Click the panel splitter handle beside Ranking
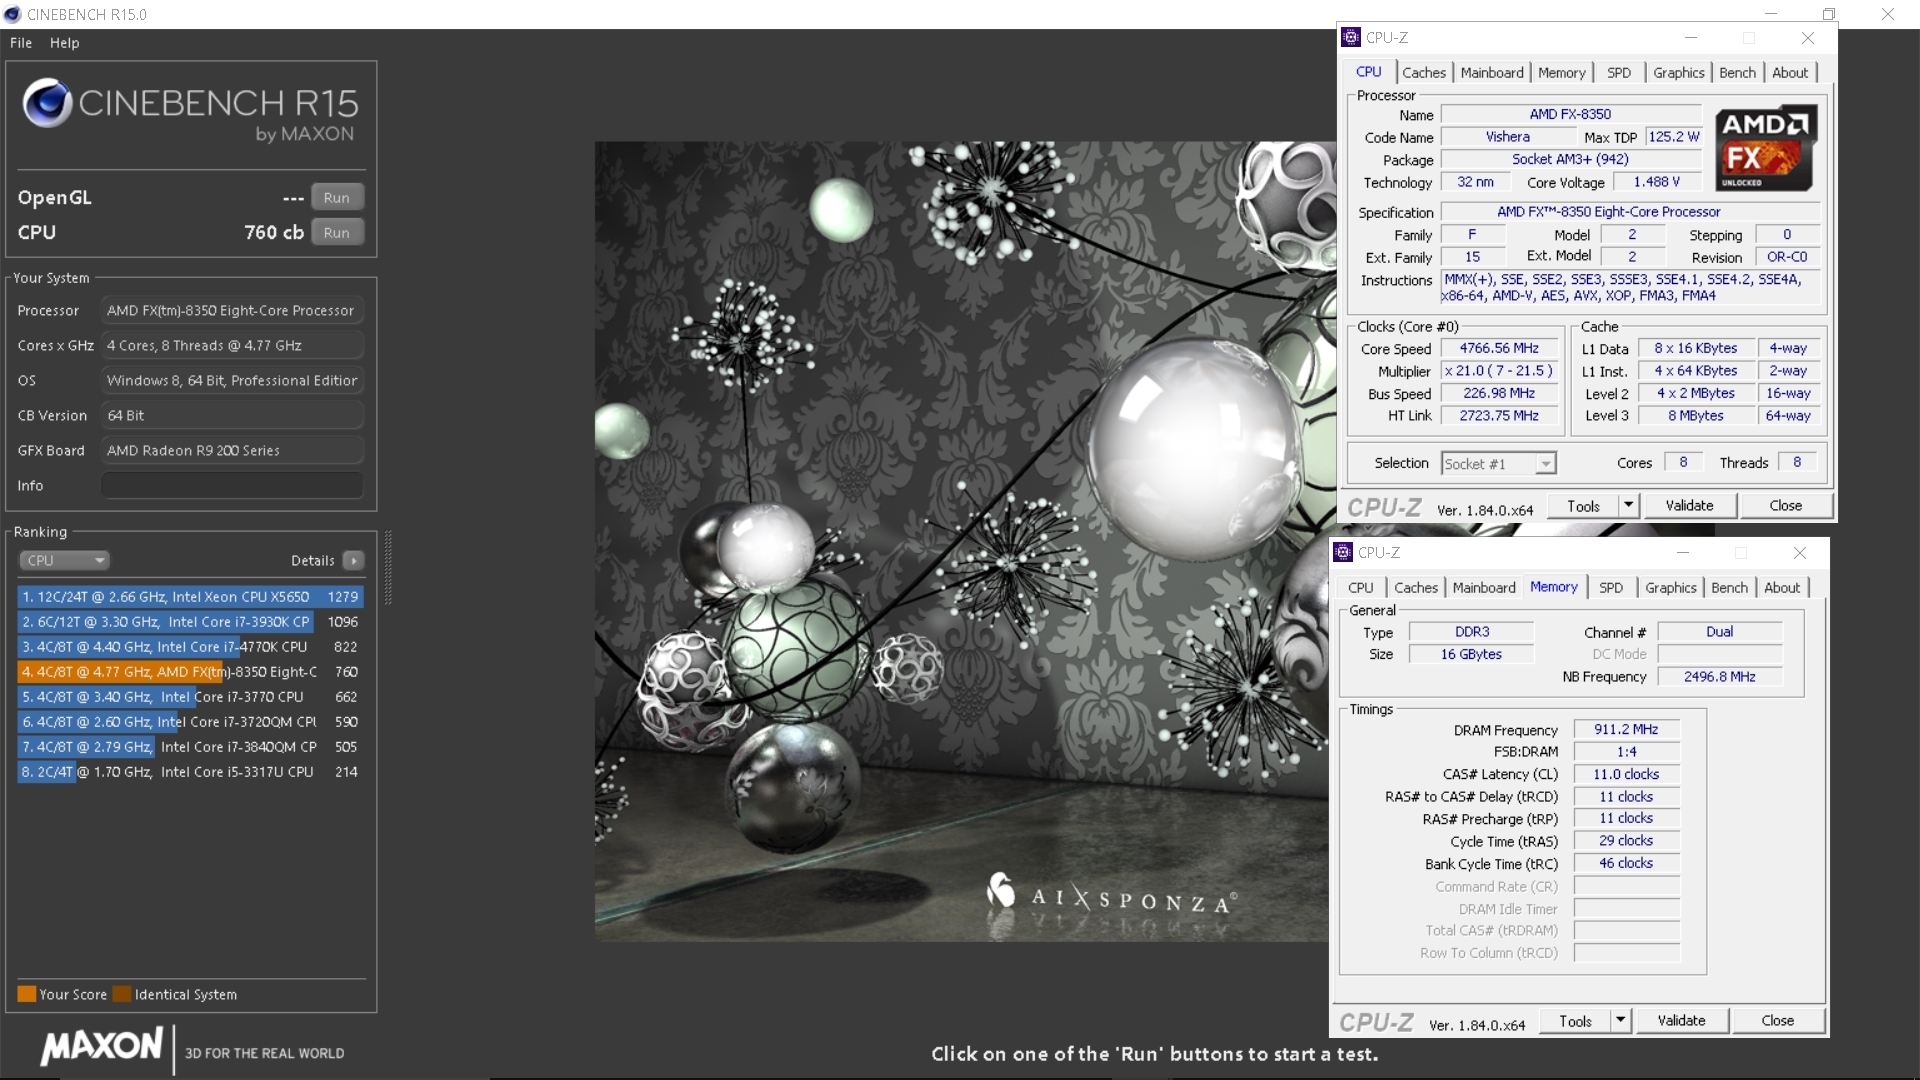This screenshot has width=1920, height=1080. coord(388,568)
